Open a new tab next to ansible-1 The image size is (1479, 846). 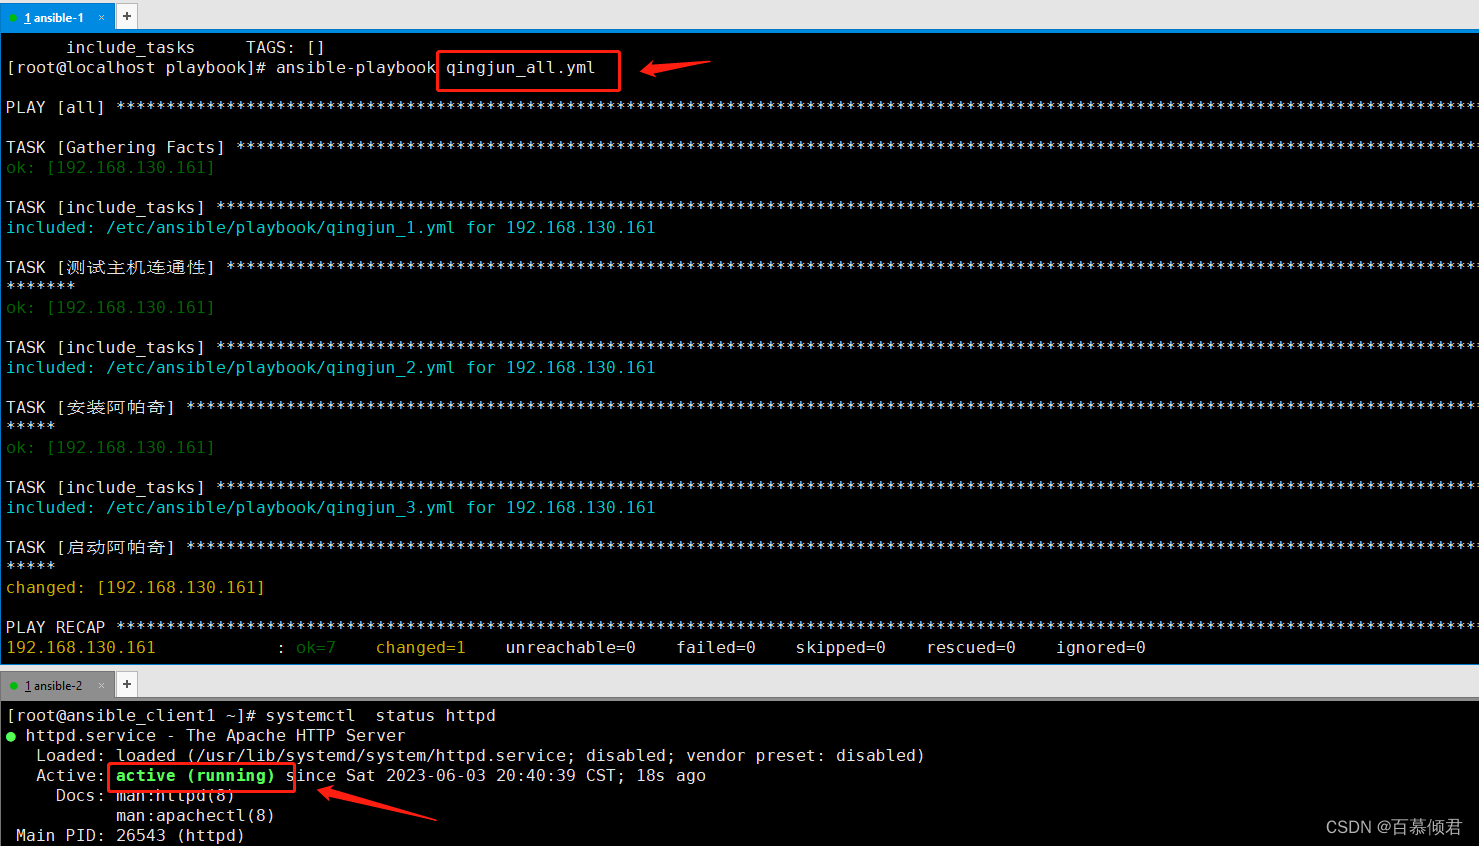pos(127,16)
